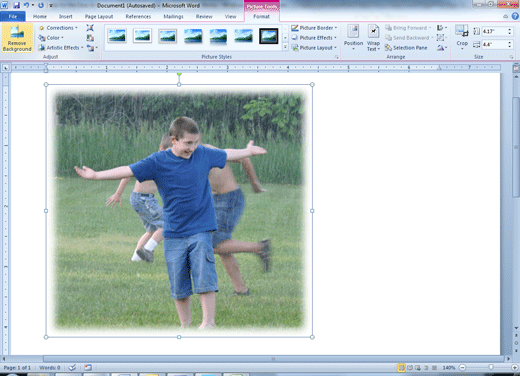
Task: Select Picture Tools Format tab
Action: 262,16
